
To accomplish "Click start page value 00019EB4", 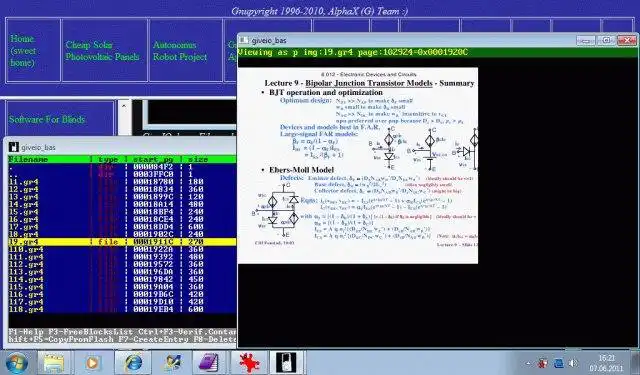I will [153, 309].
